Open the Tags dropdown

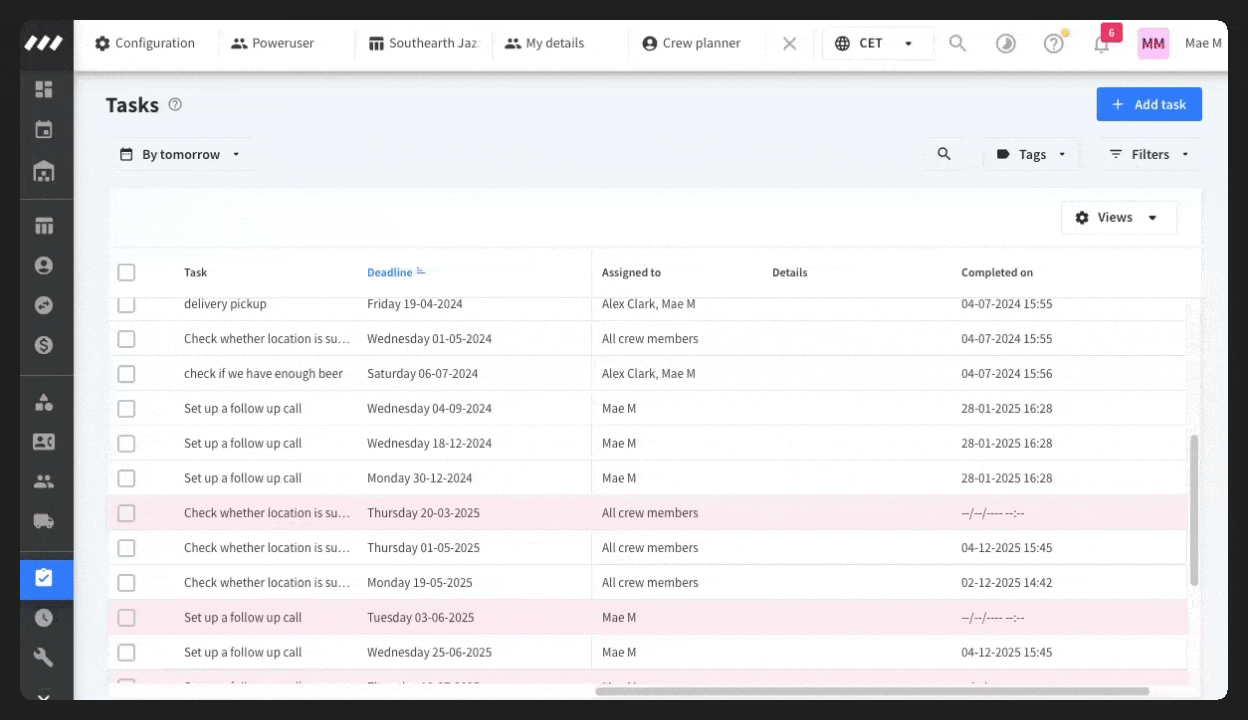pos(1031,154)
